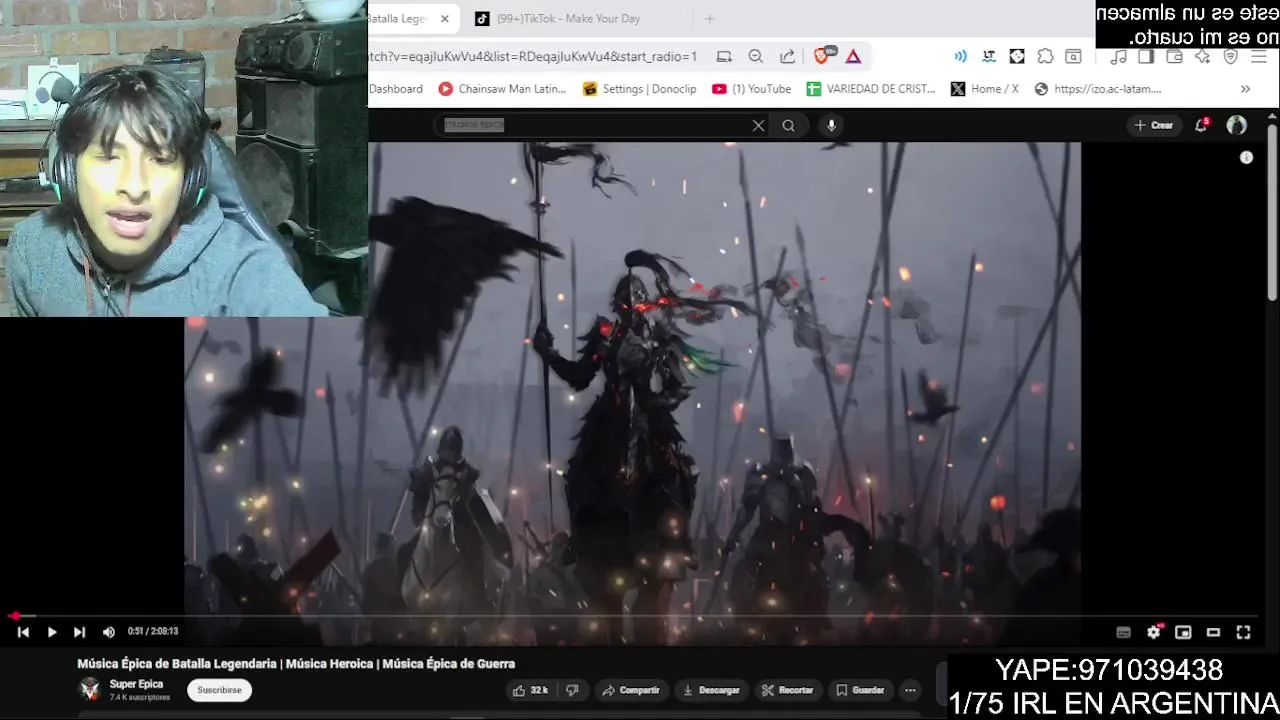Open the Dashboard bookmark
The width and height of the screenshot is (1280, 720).
[x=396, y=89]
